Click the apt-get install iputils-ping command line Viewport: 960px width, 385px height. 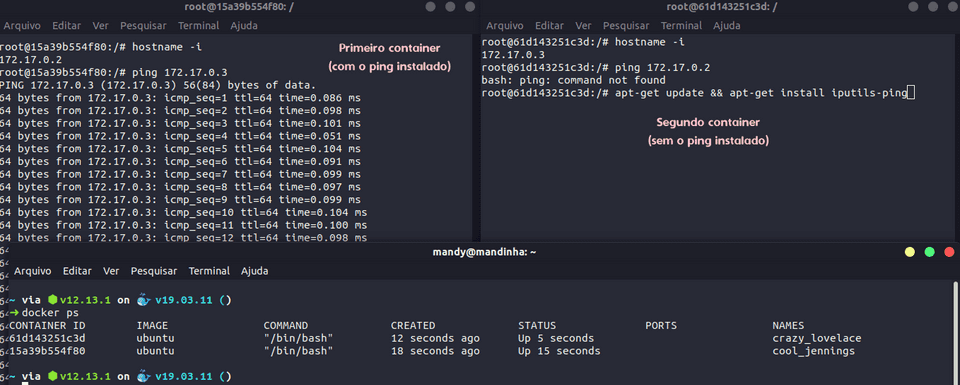698,93
